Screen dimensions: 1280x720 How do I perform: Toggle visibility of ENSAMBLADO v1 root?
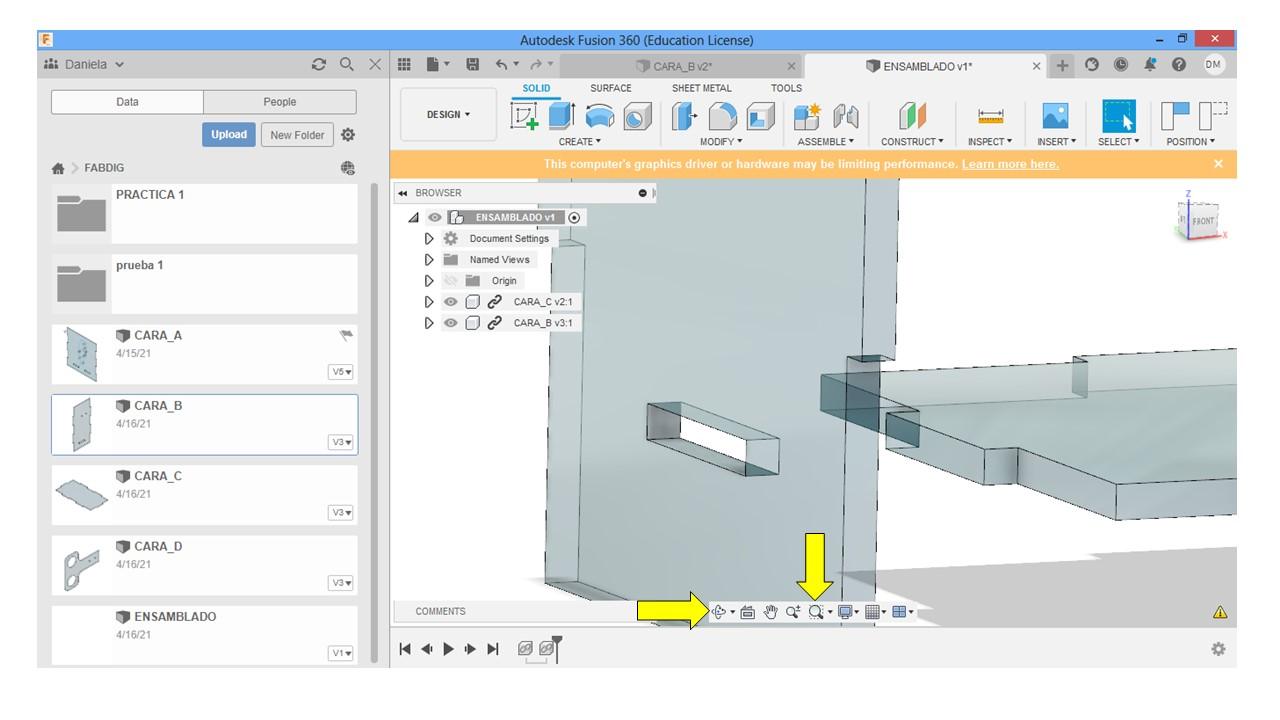pos(435,217)
